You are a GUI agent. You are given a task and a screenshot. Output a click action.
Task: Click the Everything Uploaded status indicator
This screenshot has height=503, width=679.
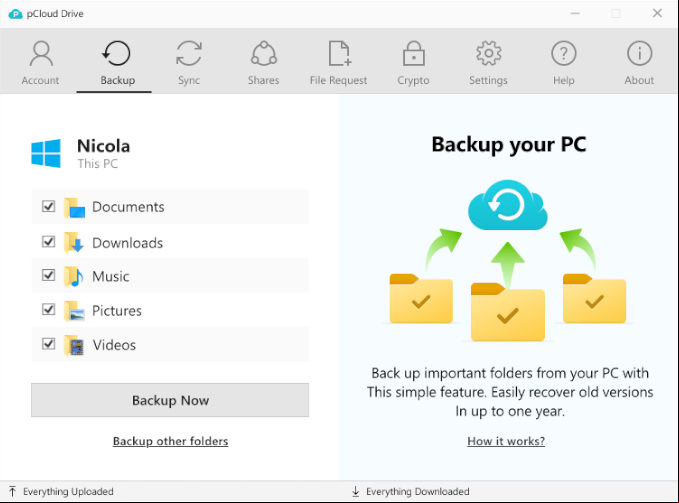pos(61,491)
